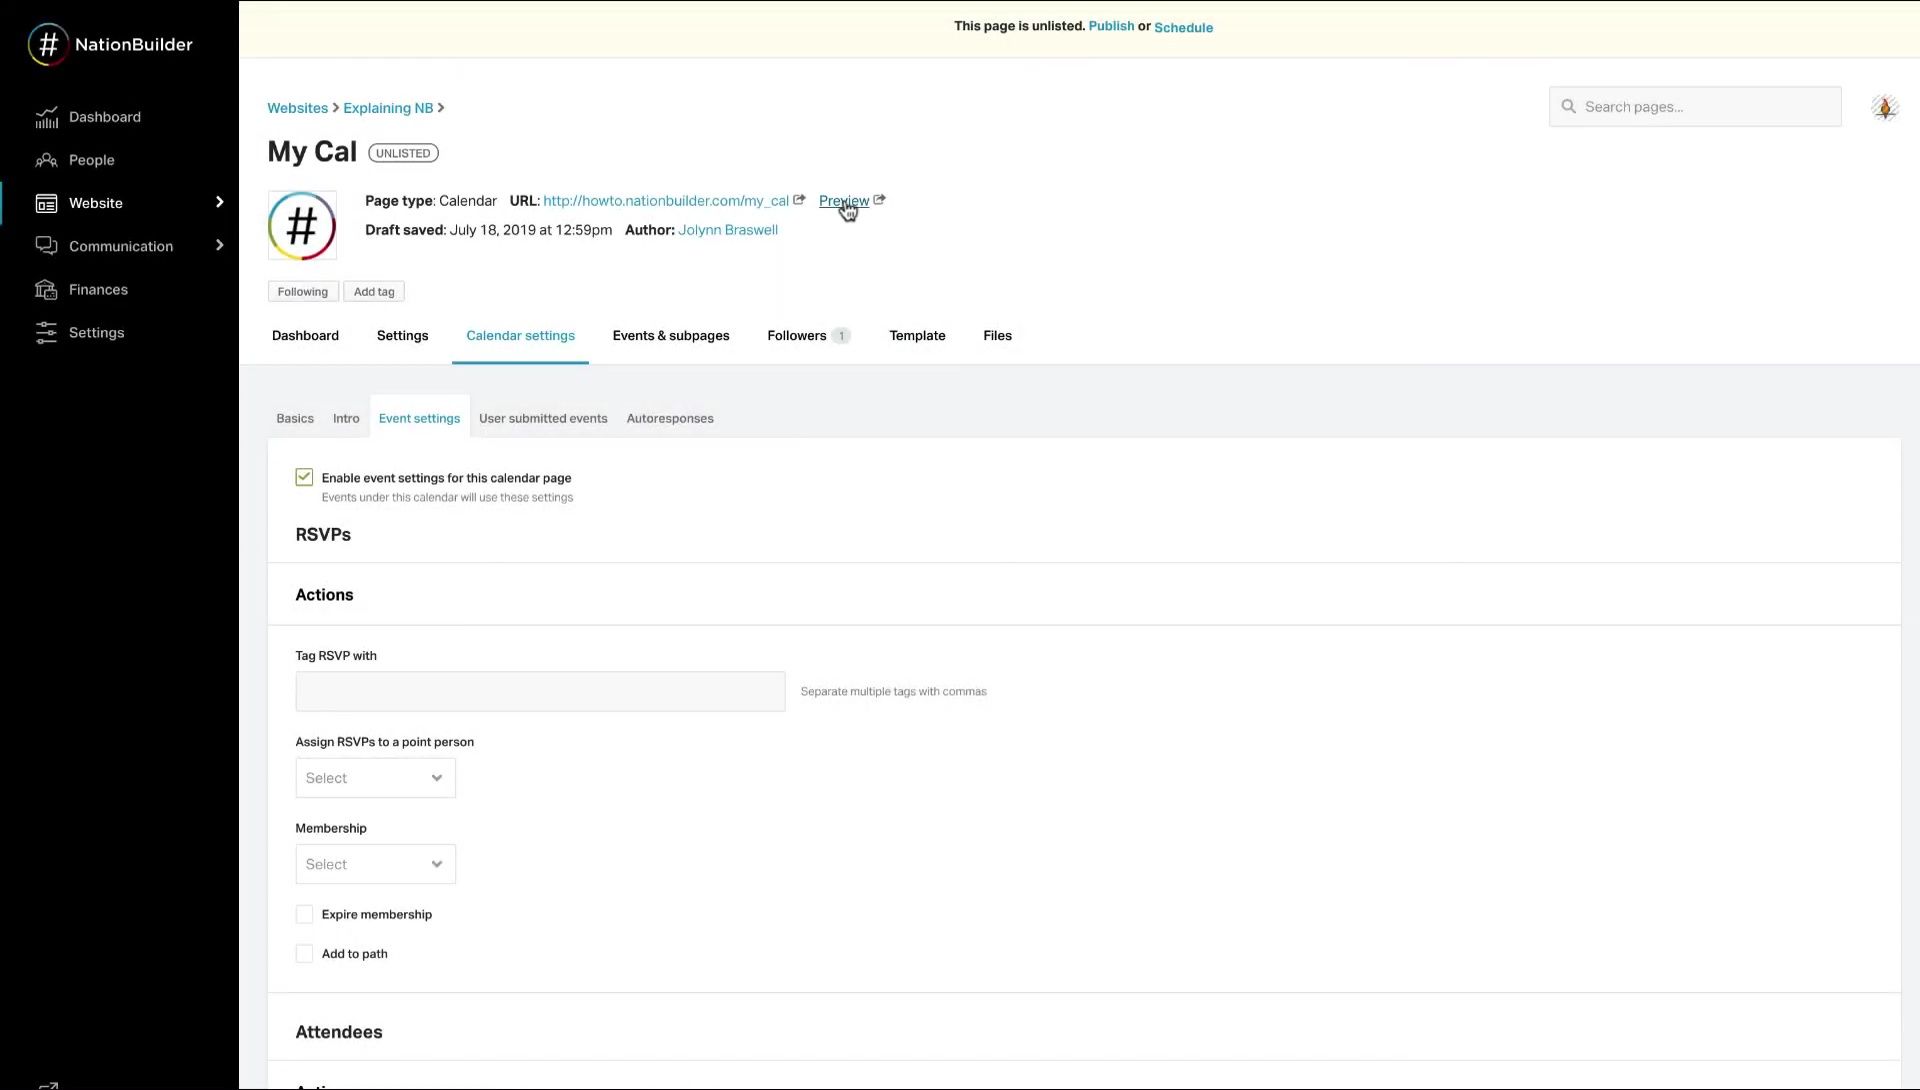Click the Following button

(x=303, y=292)
